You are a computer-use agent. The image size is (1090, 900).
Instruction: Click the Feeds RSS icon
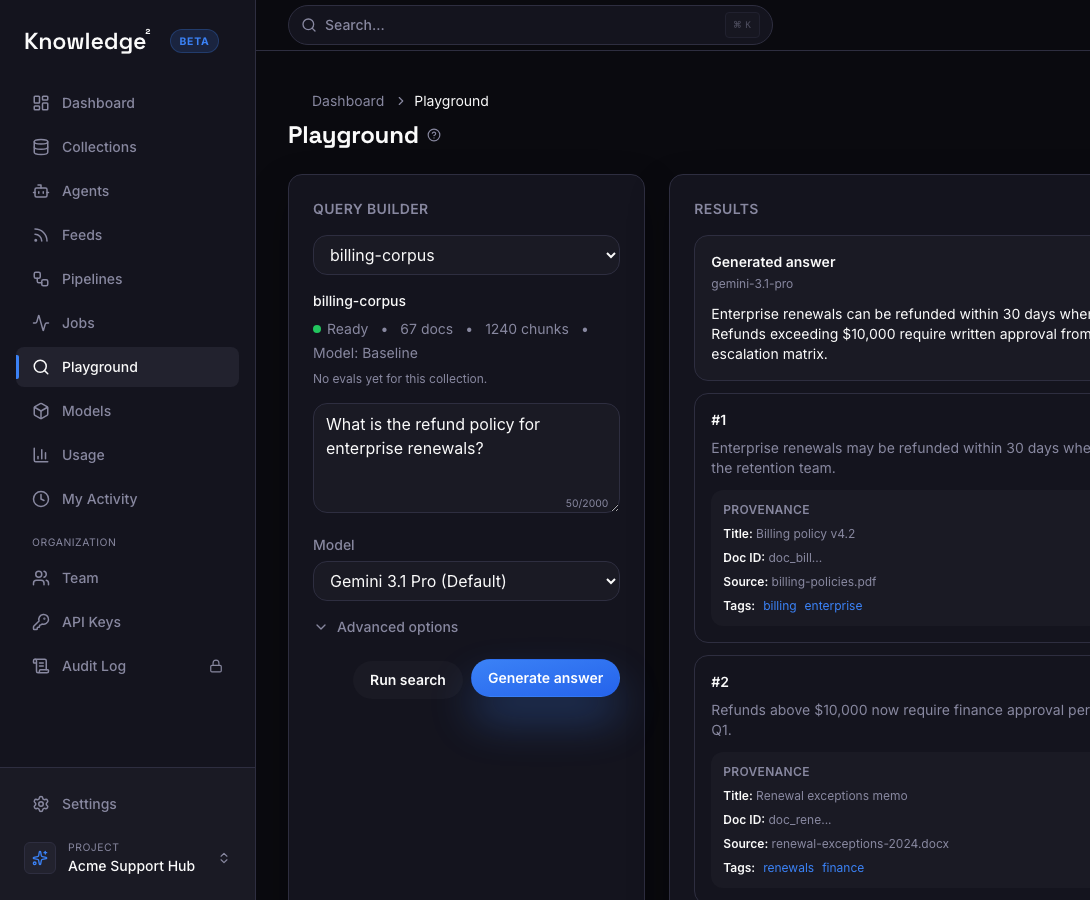point(41,235)
